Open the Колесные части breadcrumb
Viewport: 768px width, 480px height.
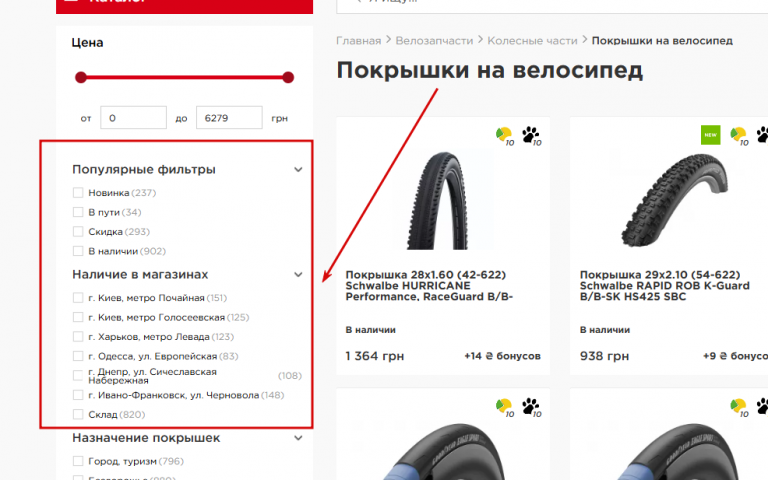click(x=532, y=41)
